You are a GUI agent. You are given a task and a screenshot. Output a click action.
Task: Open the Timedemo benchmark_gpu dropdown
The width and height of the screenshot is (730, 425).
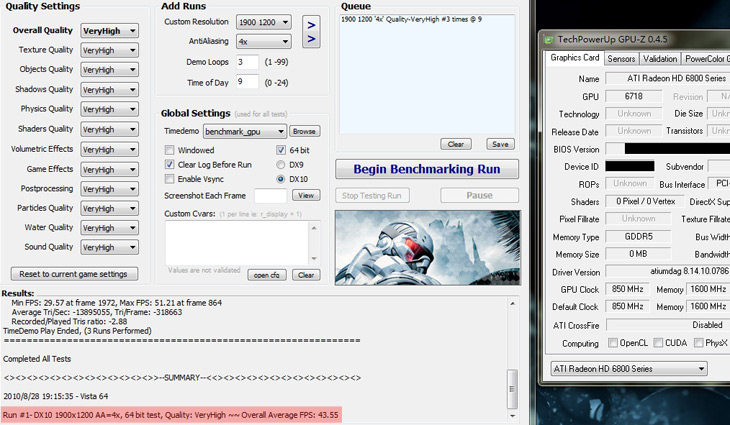click(x=245, y=132)
